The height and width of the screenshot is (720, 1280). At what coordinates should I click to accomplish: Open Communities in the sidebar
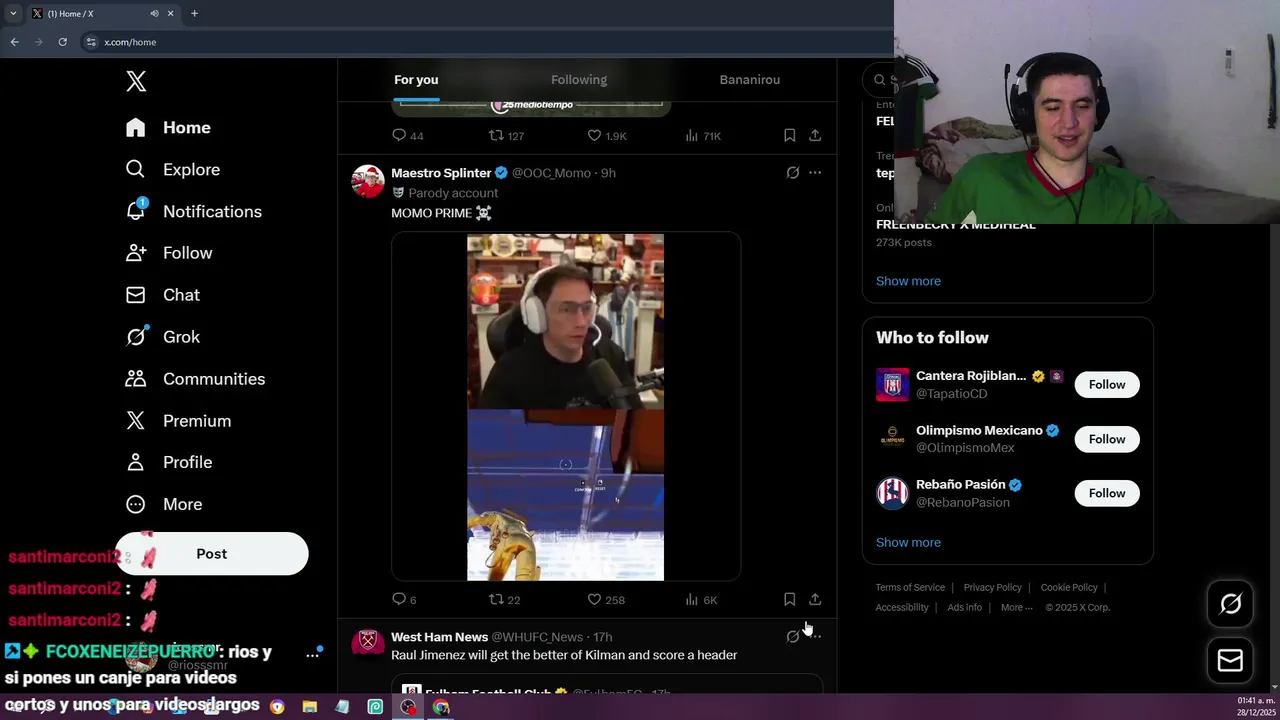pyautogui.click(x=195, y=379)
